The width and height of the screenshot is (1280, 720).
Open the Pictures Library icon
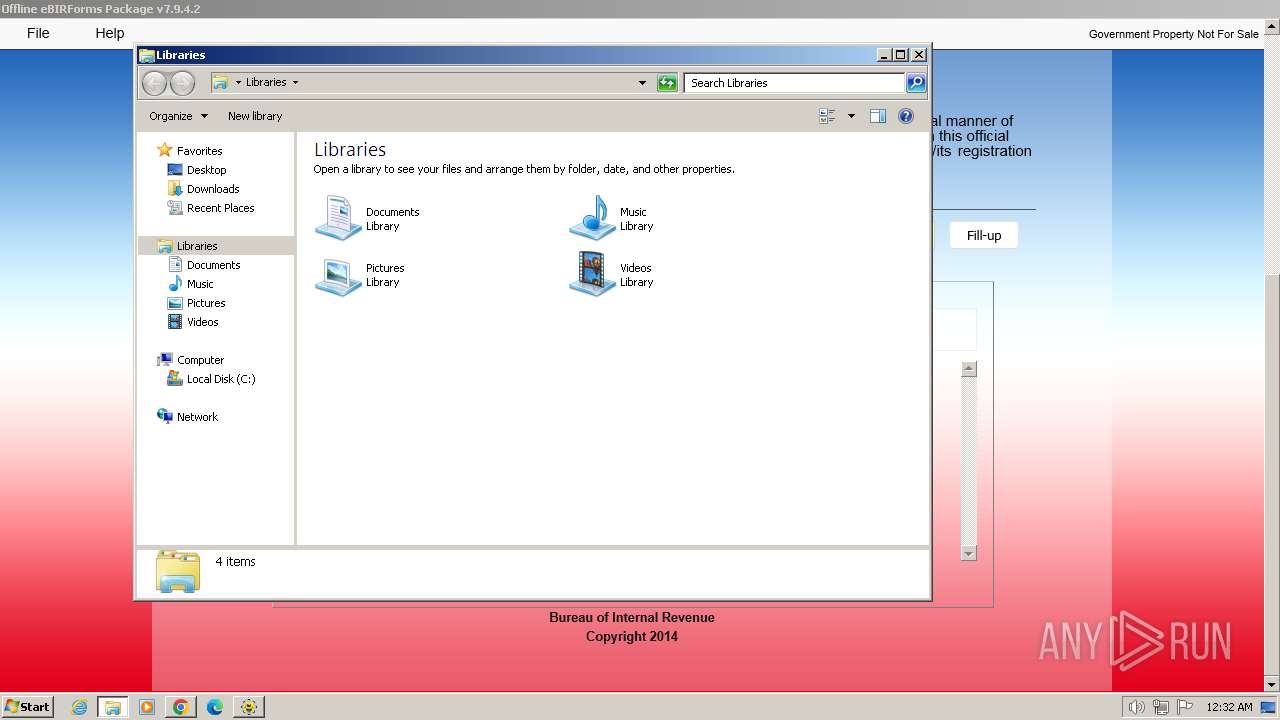(338, 275)
